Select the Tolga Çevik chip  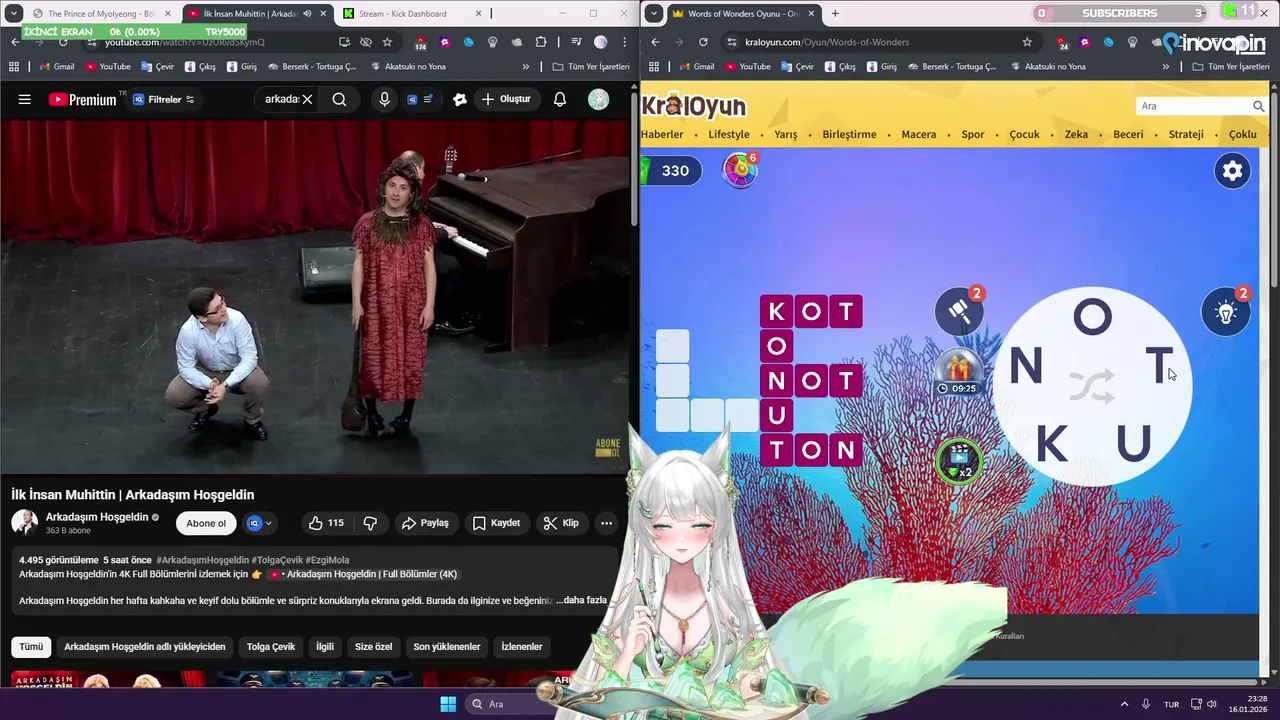[271, 647]
